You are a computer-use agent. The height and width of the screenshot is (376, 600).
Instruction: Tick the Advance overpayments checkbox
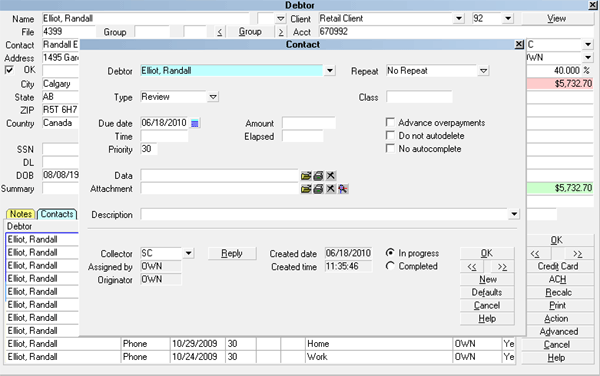(390, 122)
